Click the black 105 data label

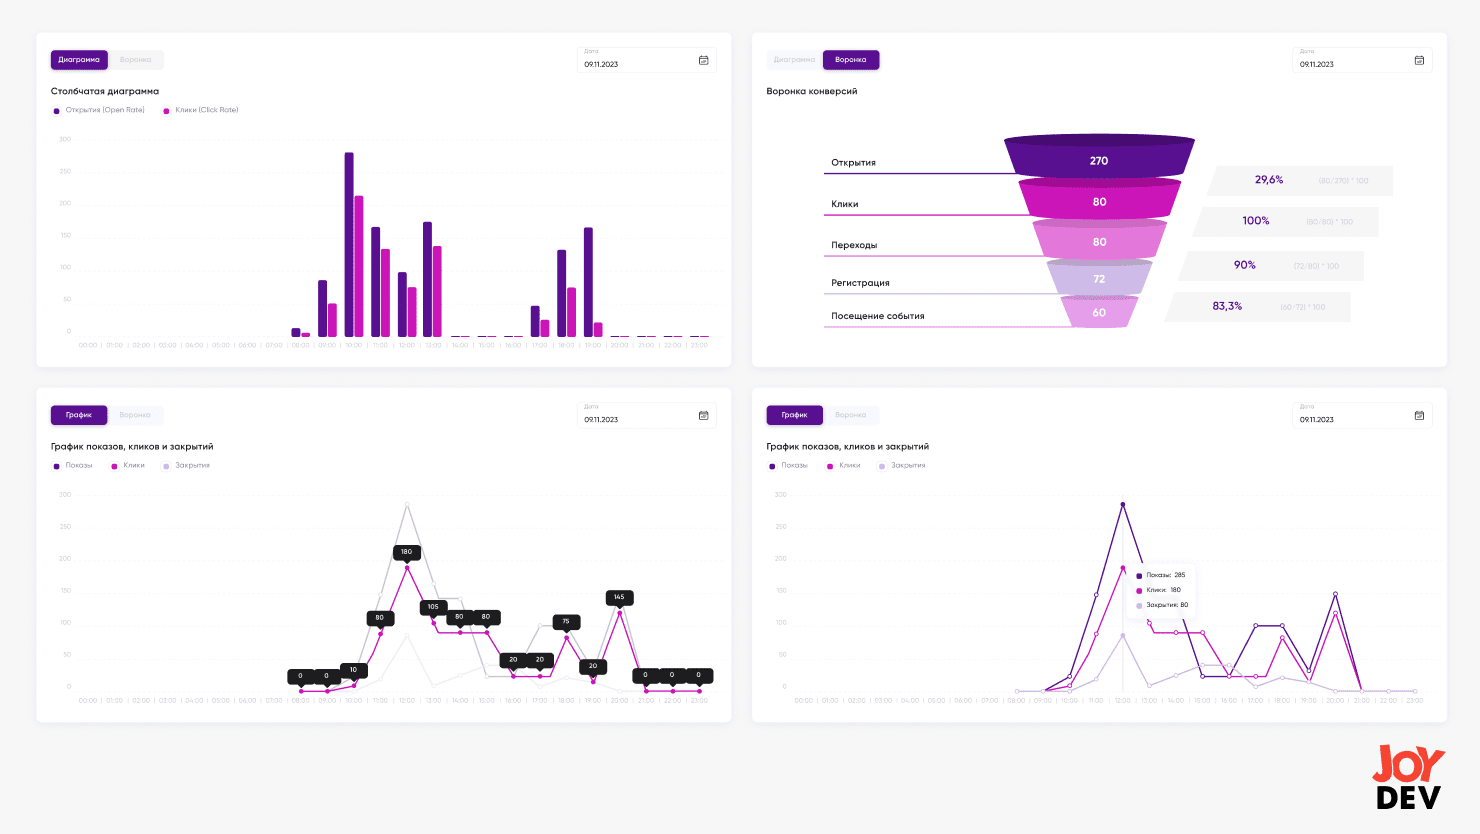click(433, 607)
